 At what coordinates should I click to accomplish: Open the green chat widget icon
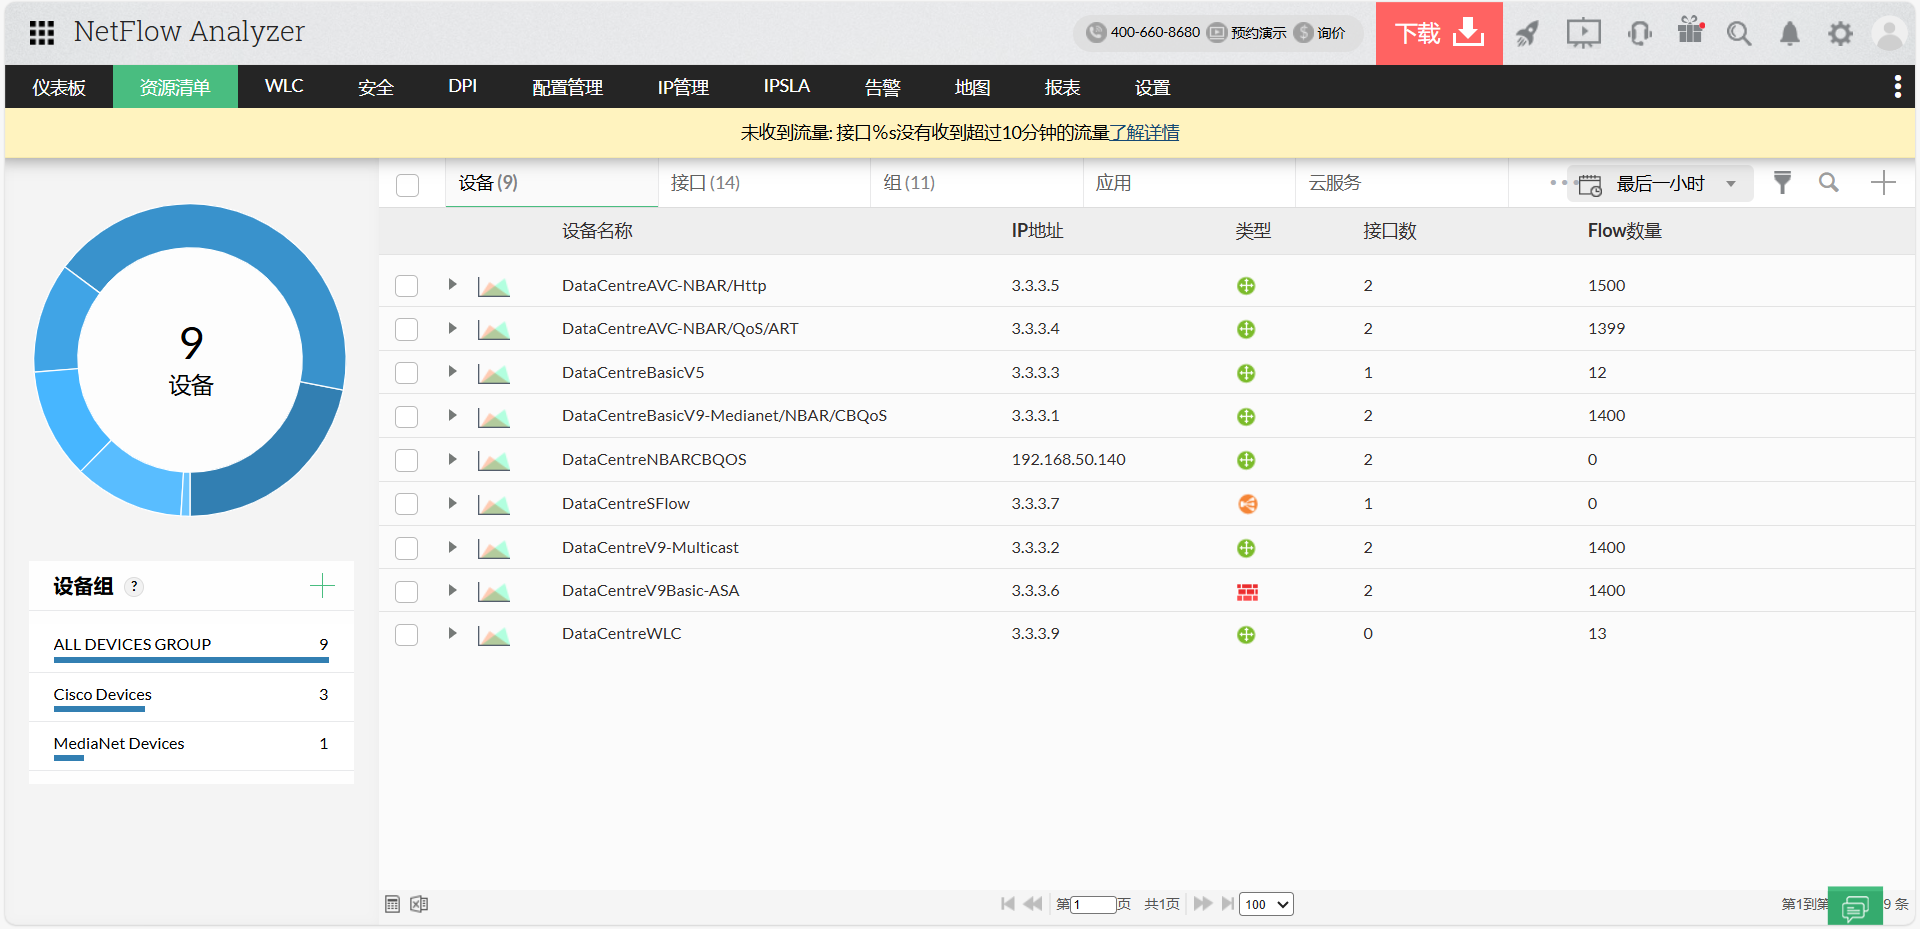tap(1854, 907)
